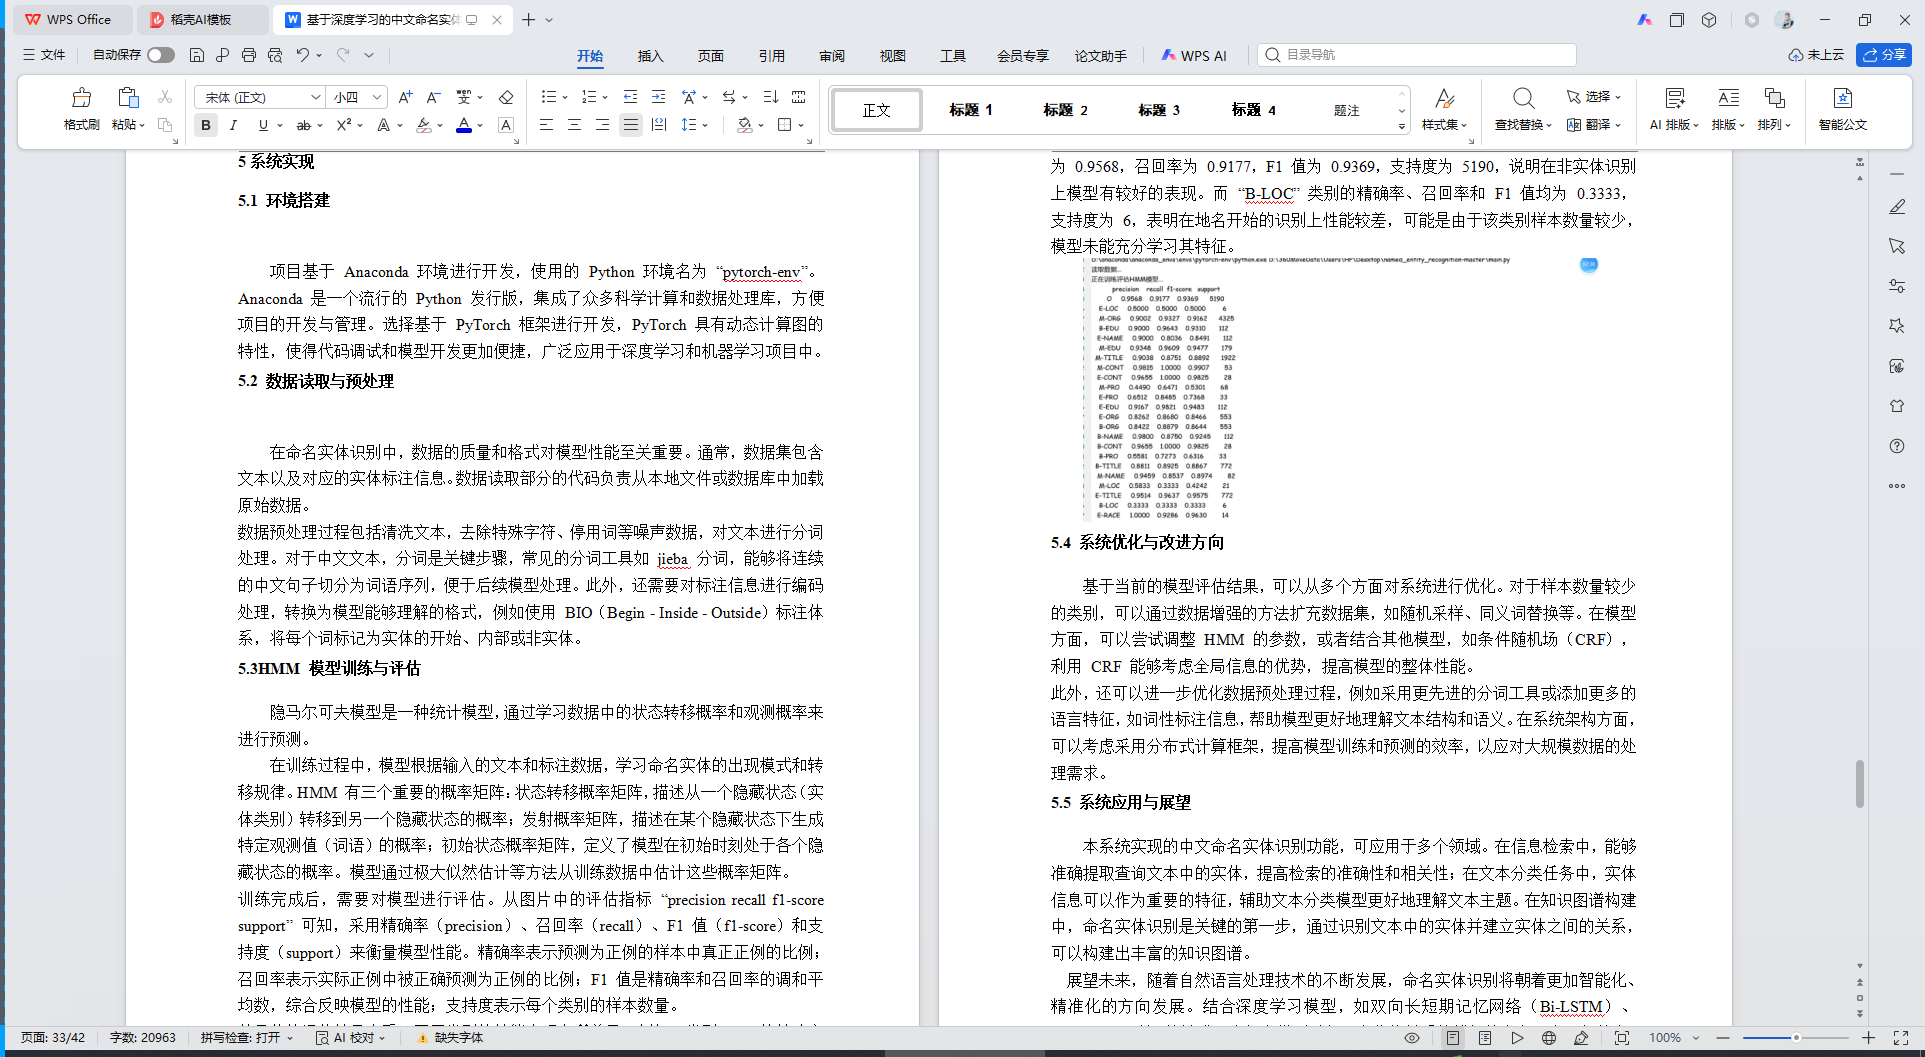The height and width of the screenshot is (1057, 1925).
Task: Toggle page view mode in status bar
Action: pyautogui.click(x=1453, y=1038)
